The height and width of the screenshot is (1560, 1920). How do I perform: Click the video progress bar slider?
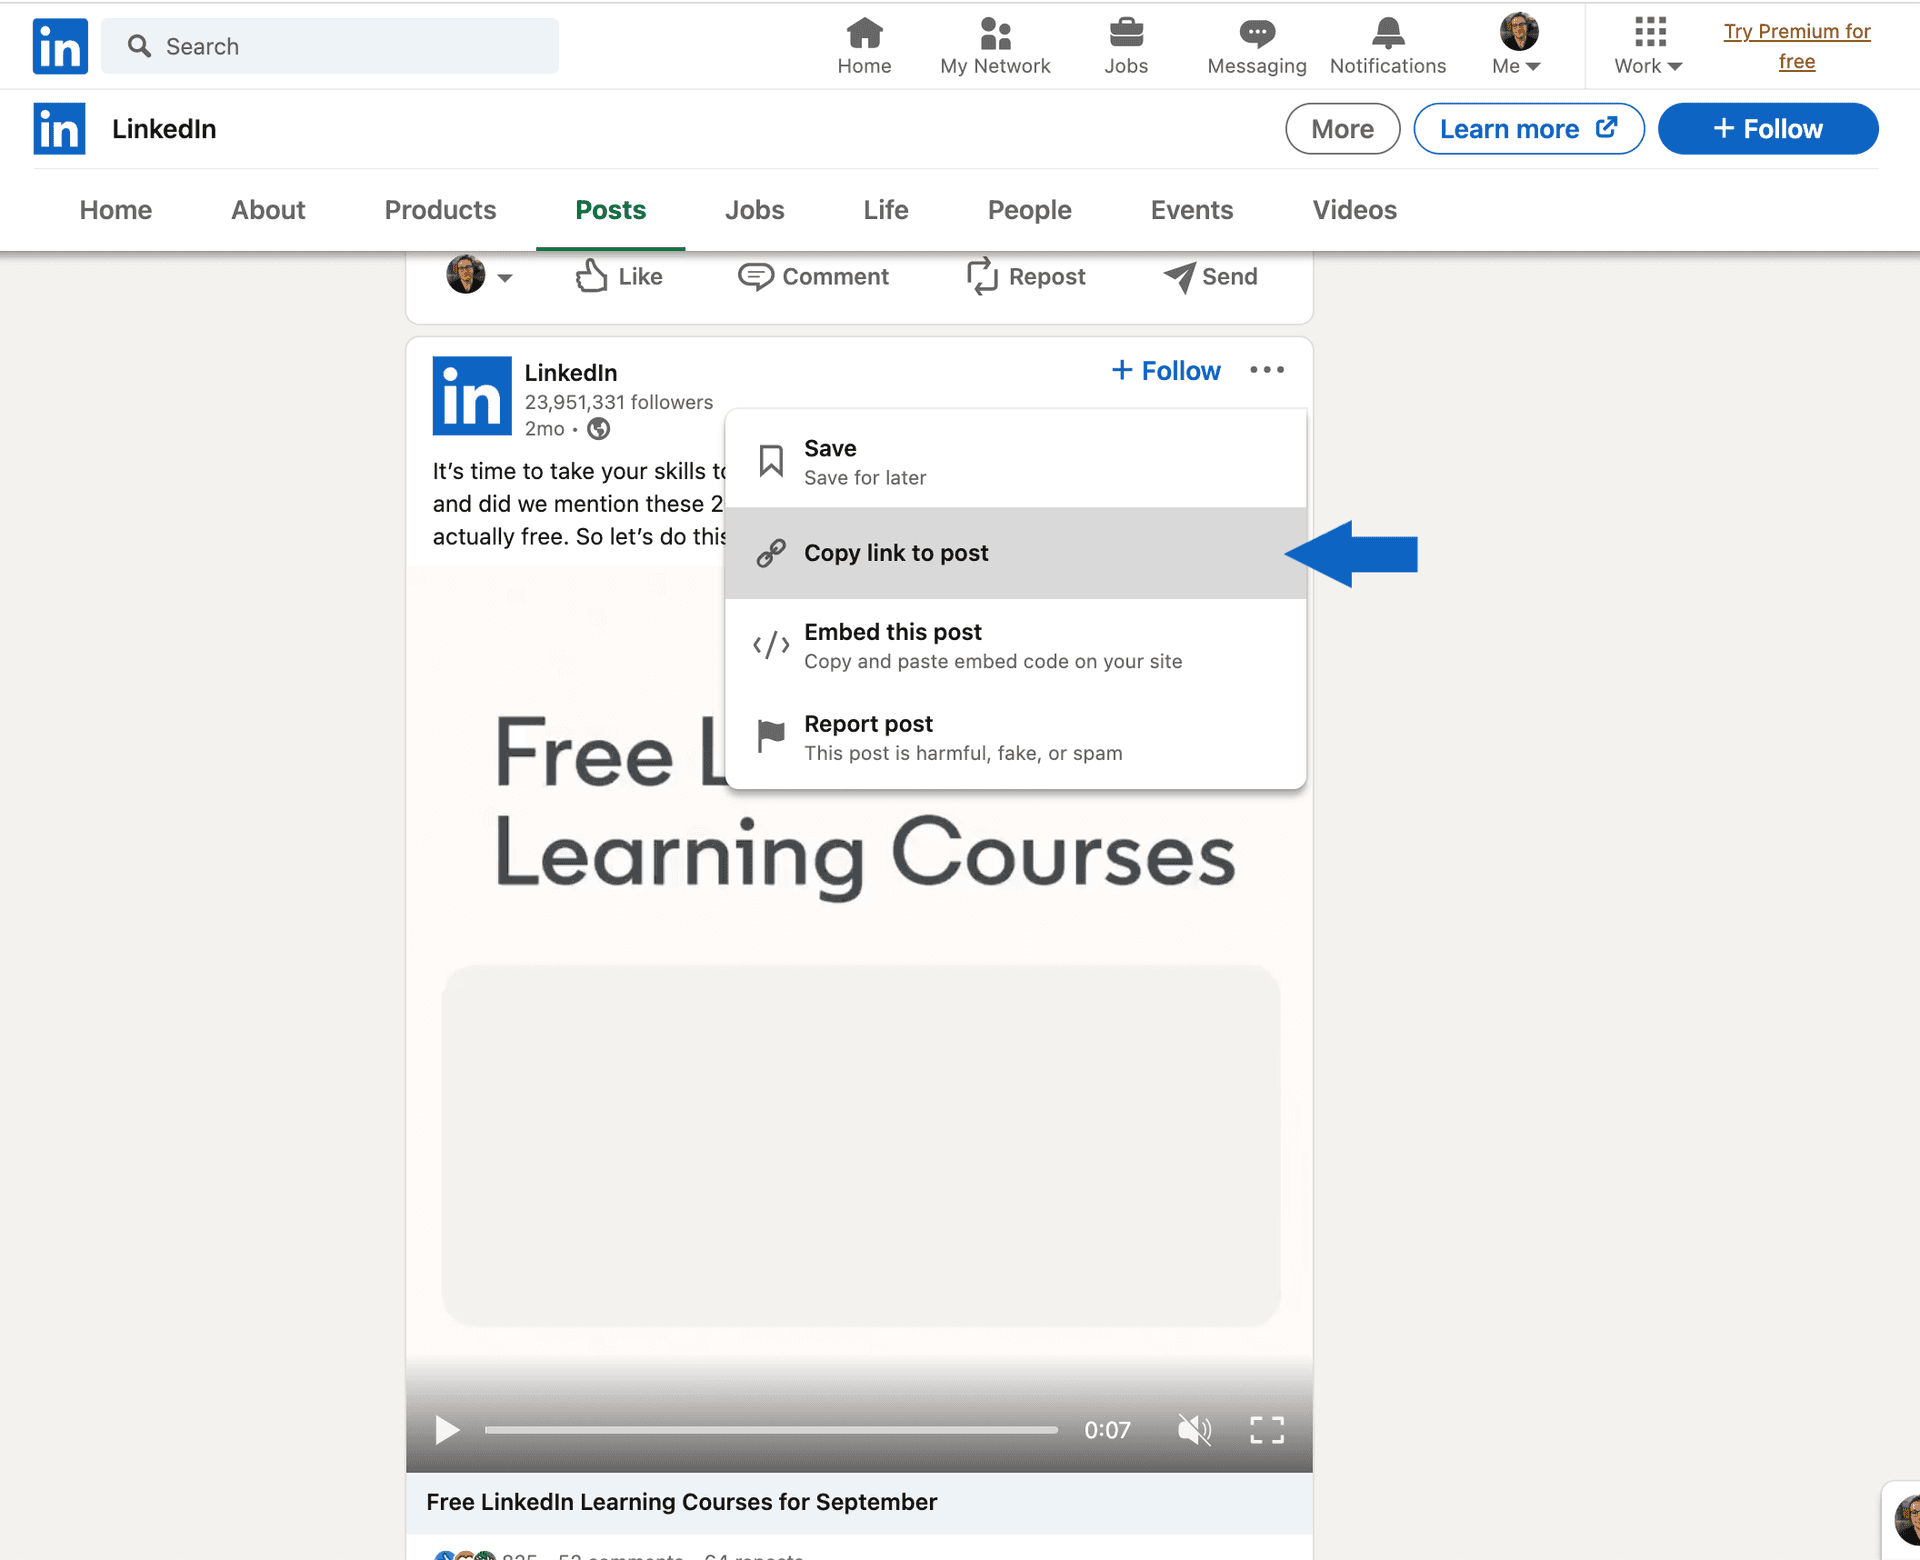point(770,1430)
